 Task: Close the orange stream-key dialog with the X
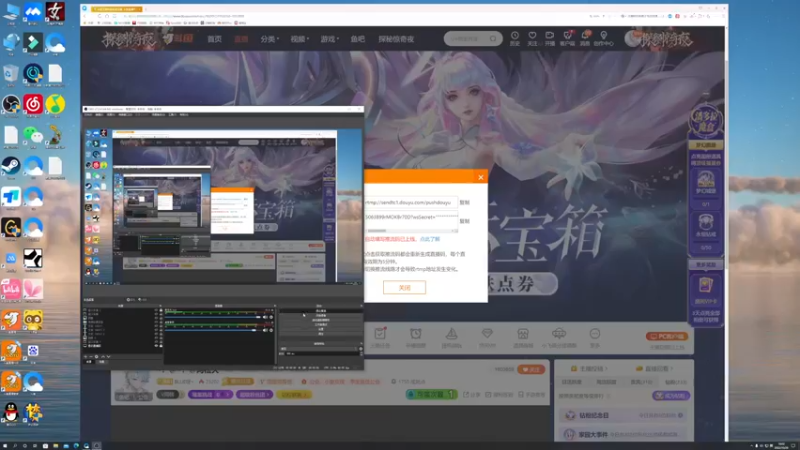pos(481,177)
